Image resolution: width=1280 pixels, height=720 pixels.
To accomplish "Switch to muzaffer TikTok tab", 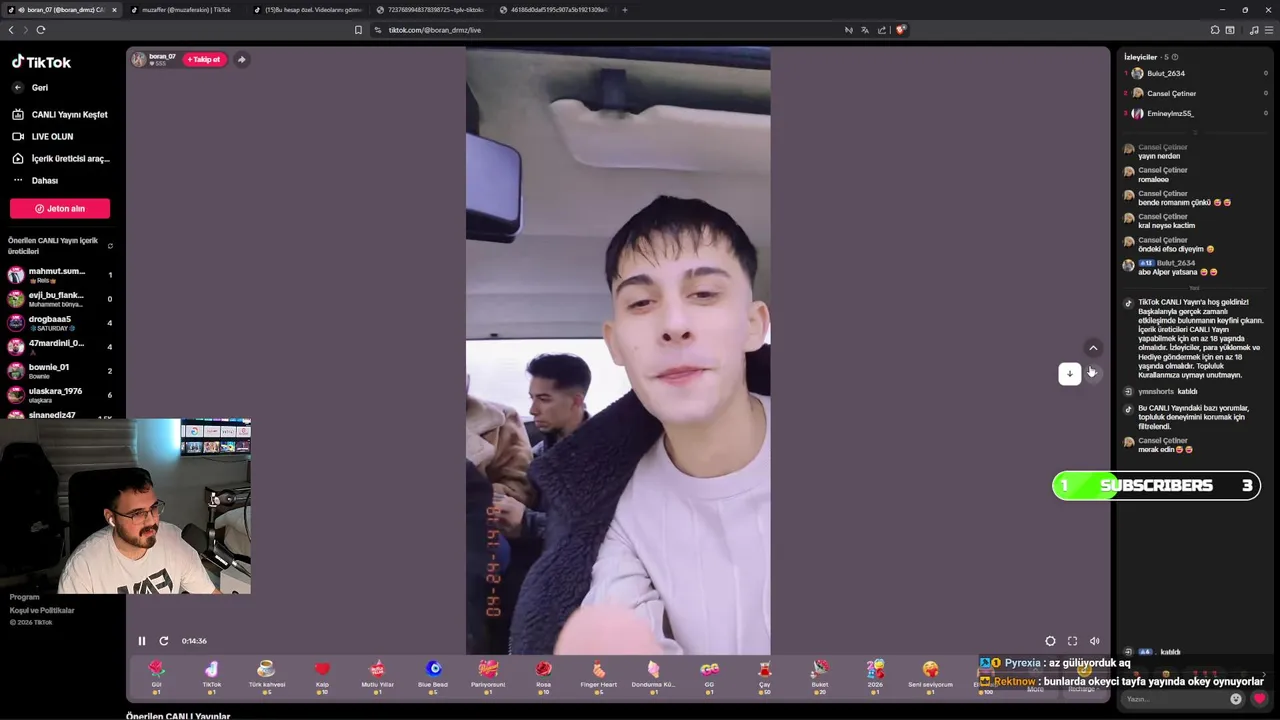I will 186,10.
